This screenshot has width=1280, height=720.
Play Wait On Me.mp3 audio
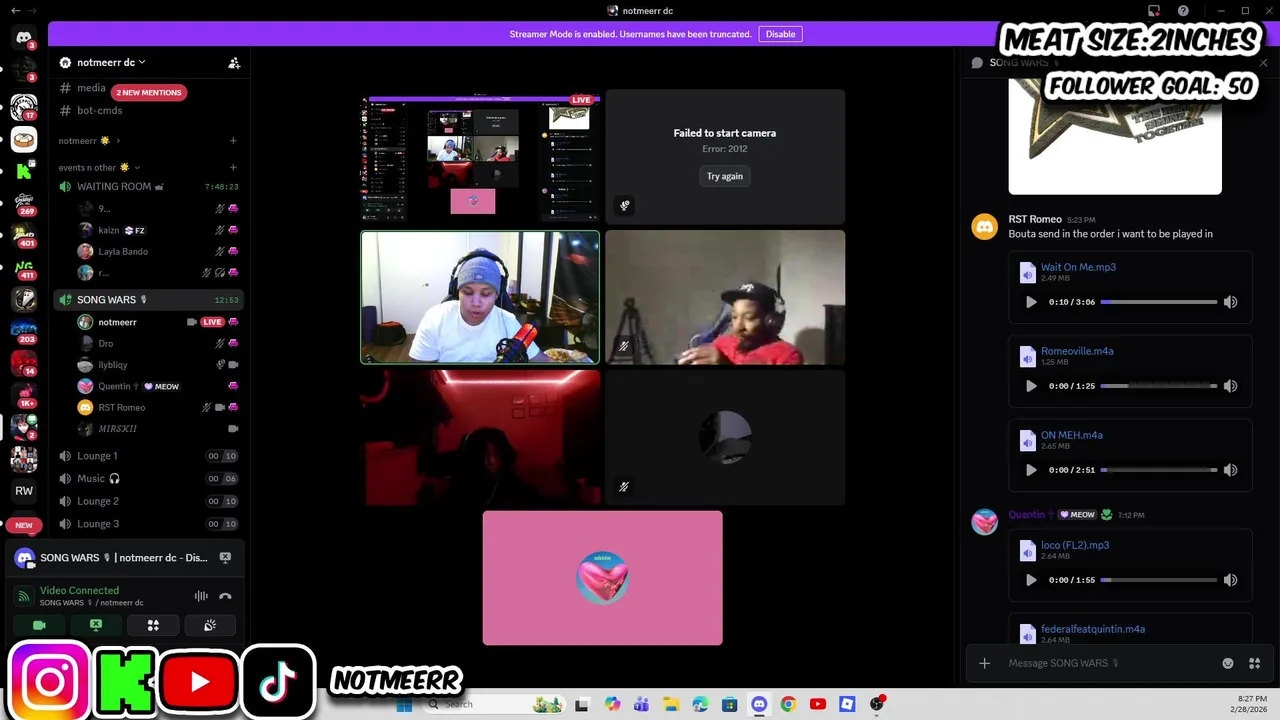(1031, 302)
